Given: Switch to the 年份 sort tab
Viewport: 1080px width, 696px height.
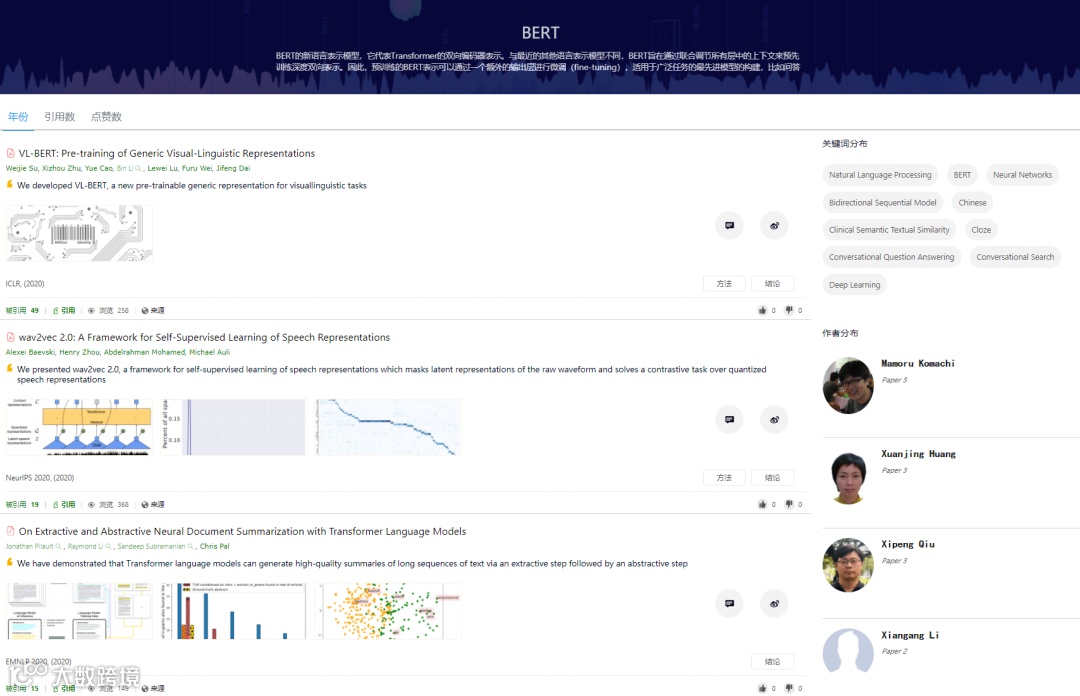Looking at the screenshot, I should click(x=18, y=116).
